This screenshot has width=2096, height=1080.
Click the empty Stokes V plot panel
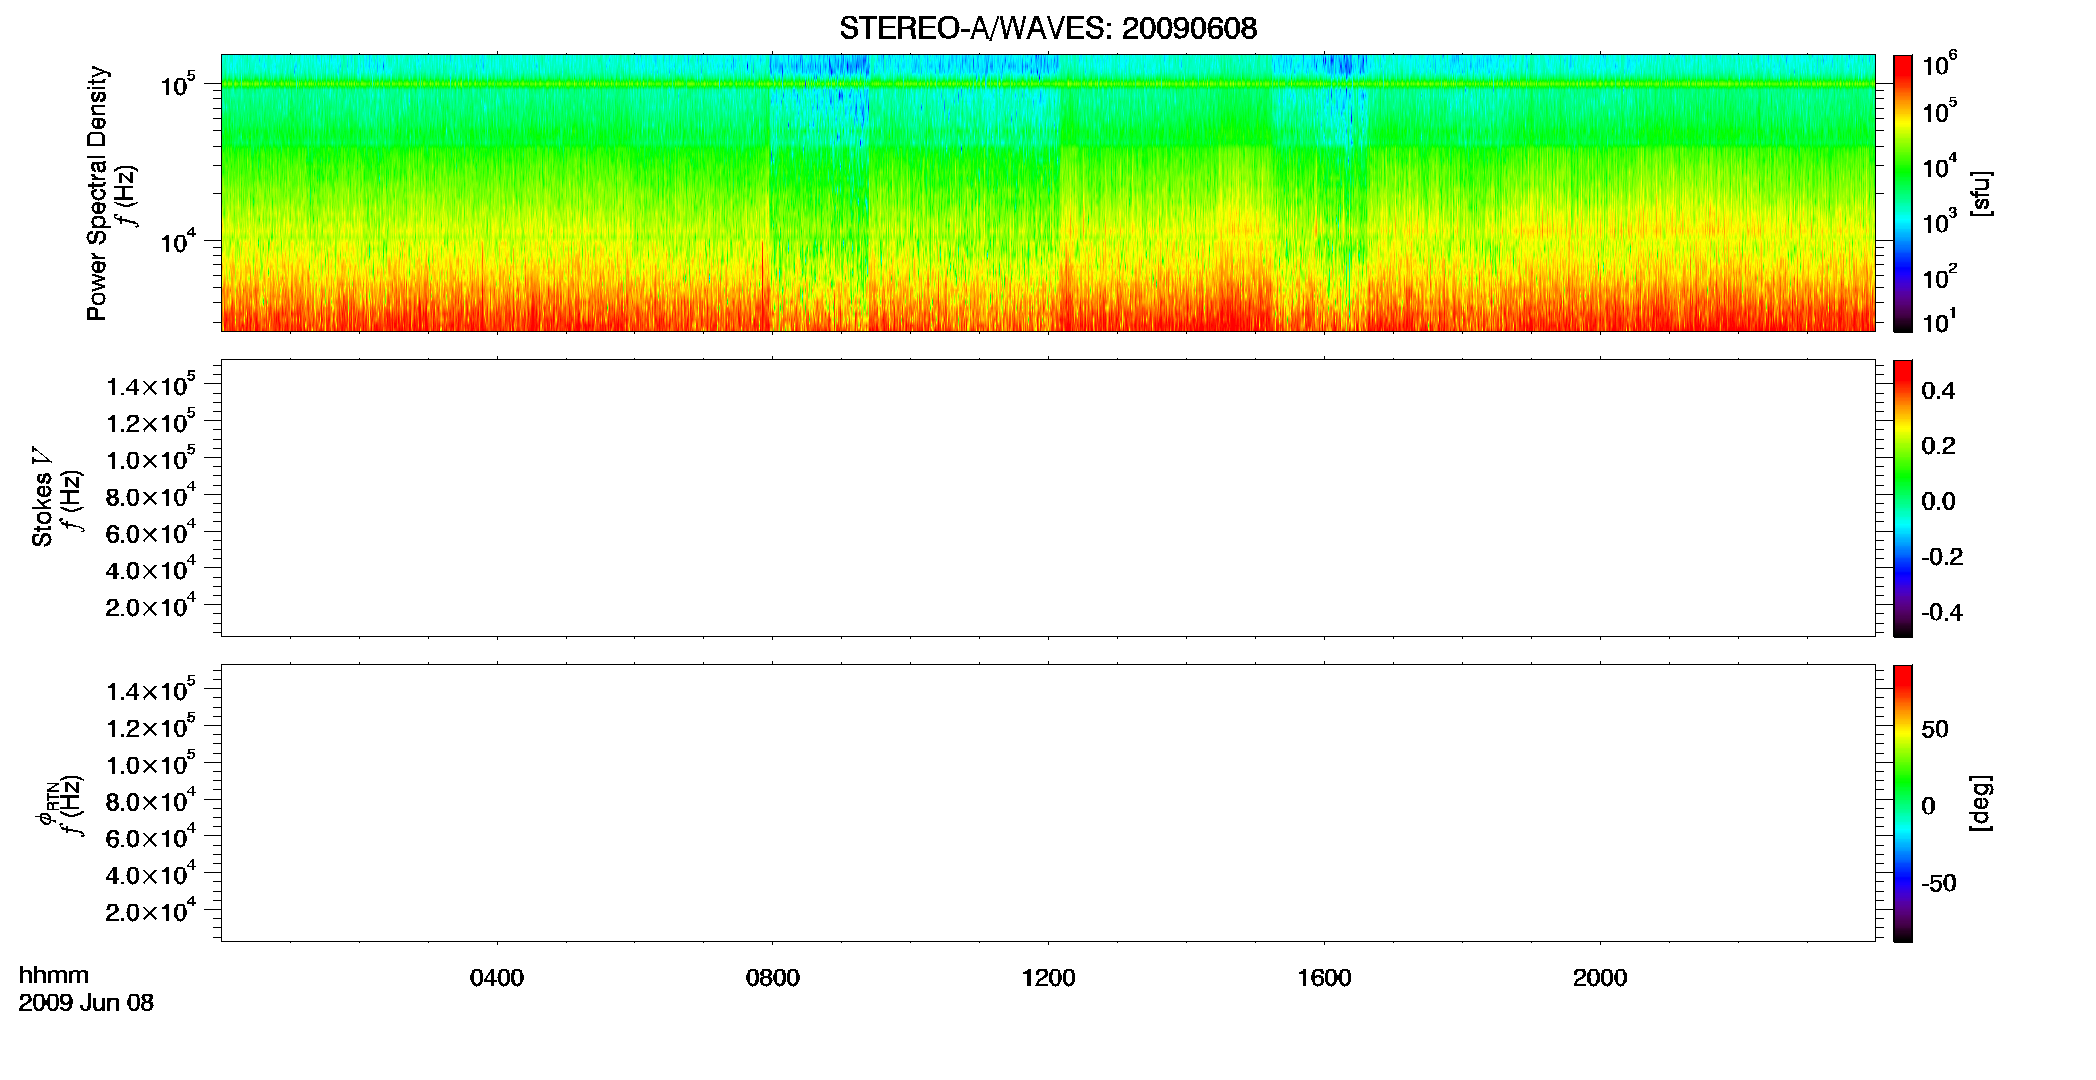(x=1048, y=498)
